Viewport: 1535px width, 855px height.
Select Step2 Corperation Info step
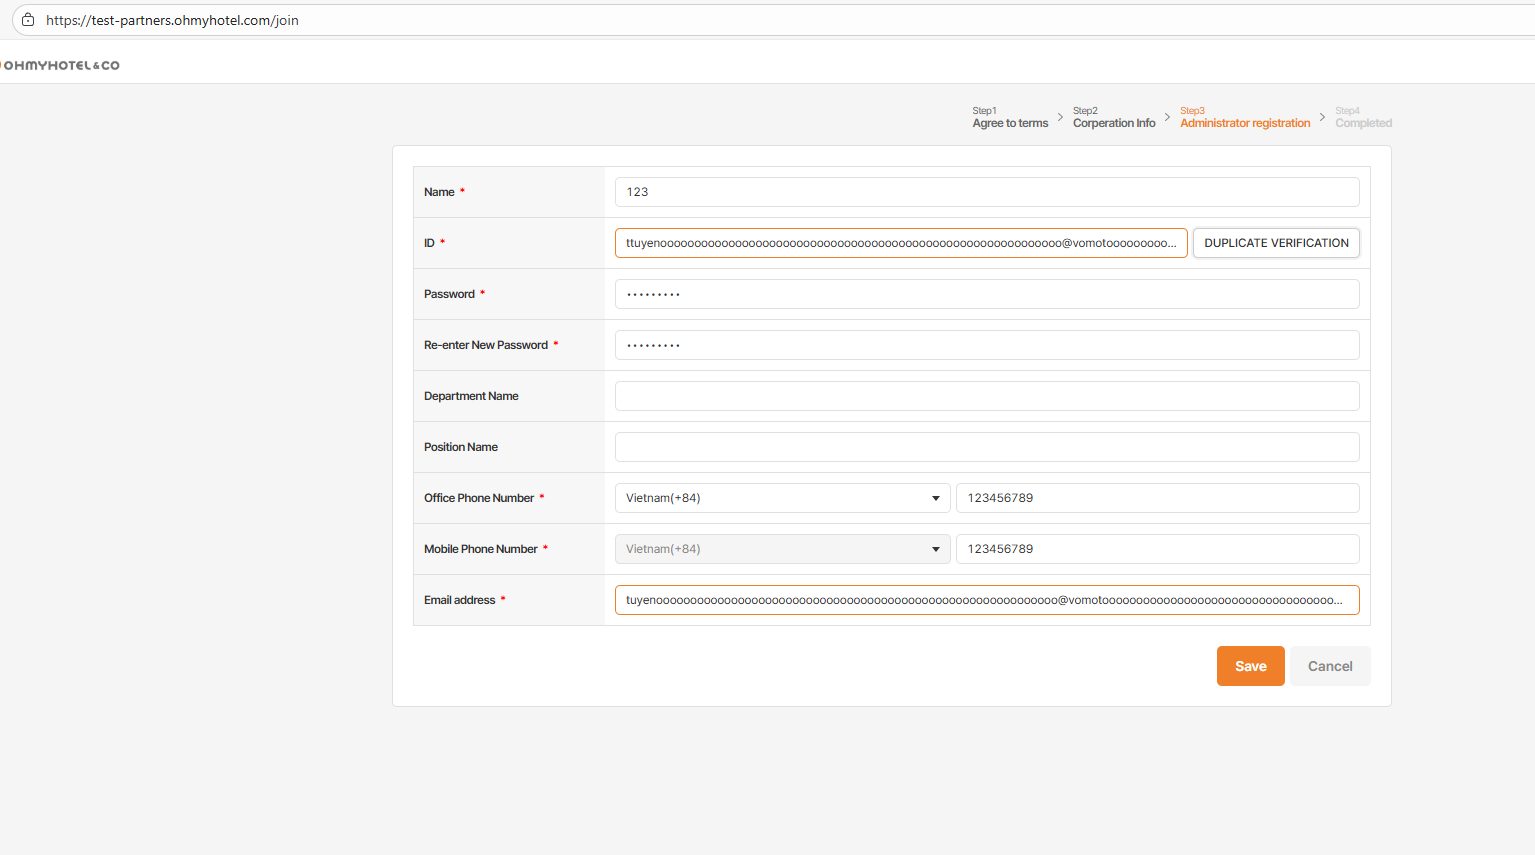(1114, 118)
